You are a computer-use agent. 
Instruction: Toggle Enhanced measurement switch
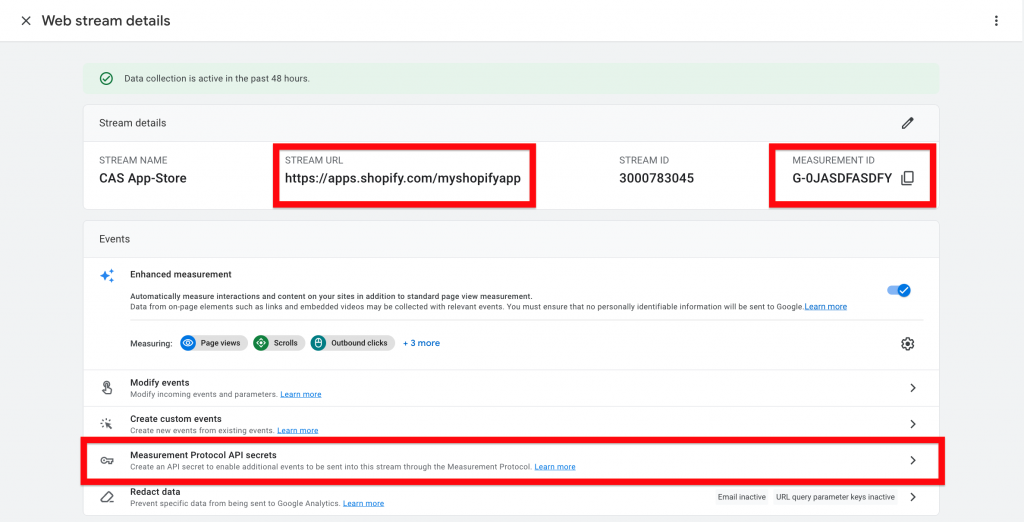coord(899,290)
